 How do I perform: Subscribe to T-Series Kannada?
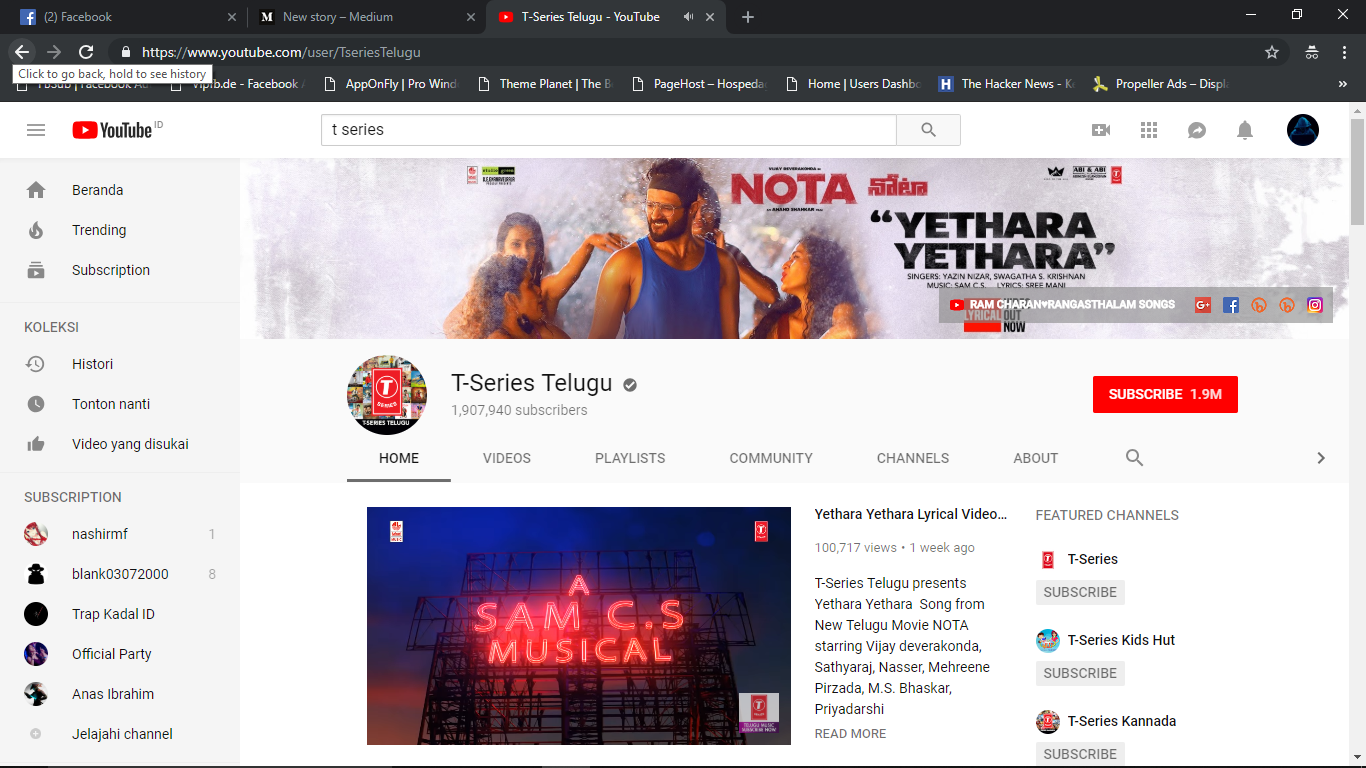(1080, 754)
